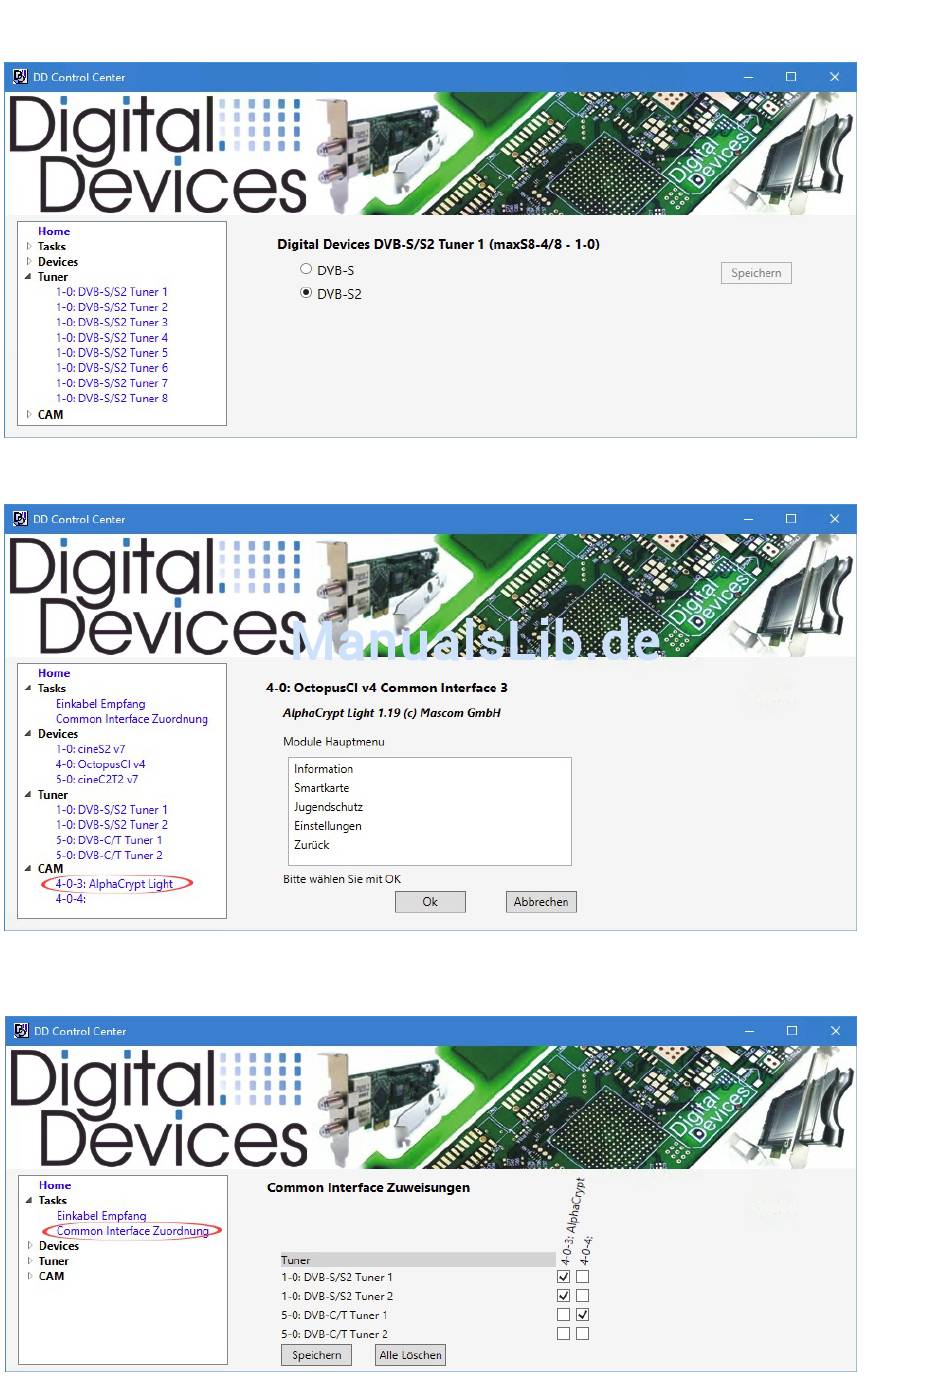Open 5-0: DVB-C/T Tuner 1 in OctopusCI window tree
This screenshot has width=950, height=1388.
coord(109,840)
